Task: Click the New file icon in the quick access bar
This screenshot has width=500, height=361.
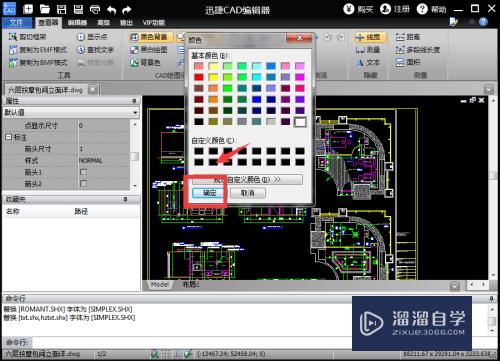Action: tap(28, 9)
